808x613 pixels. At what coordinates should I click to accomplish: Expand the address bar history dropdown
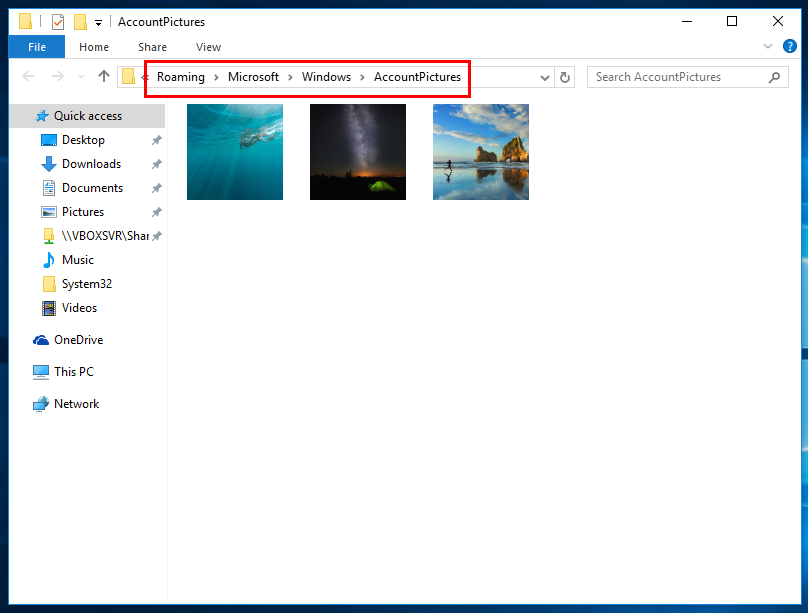[x=544, y=78]
